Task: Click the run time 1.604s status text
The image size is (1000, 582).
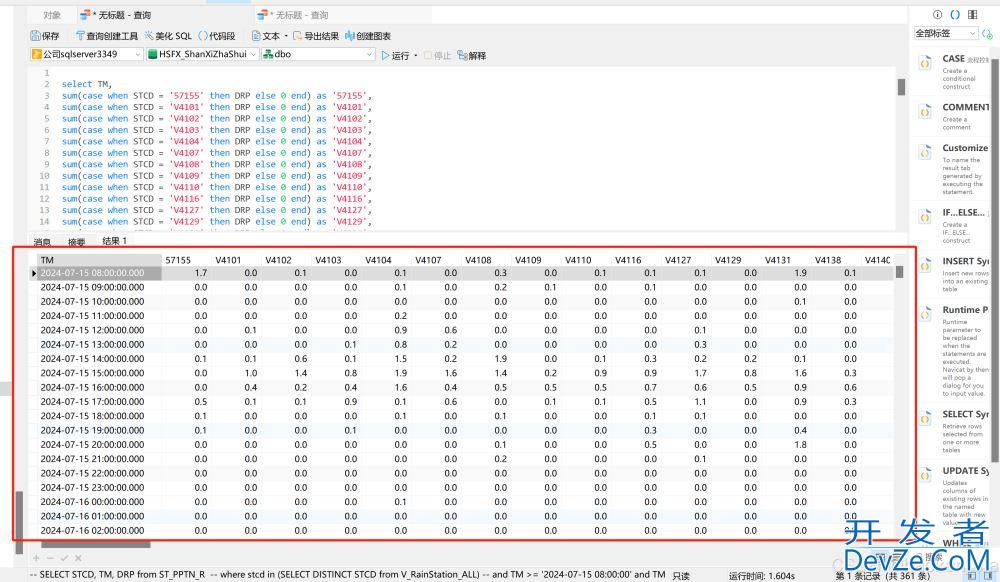Action: point(761,576)
